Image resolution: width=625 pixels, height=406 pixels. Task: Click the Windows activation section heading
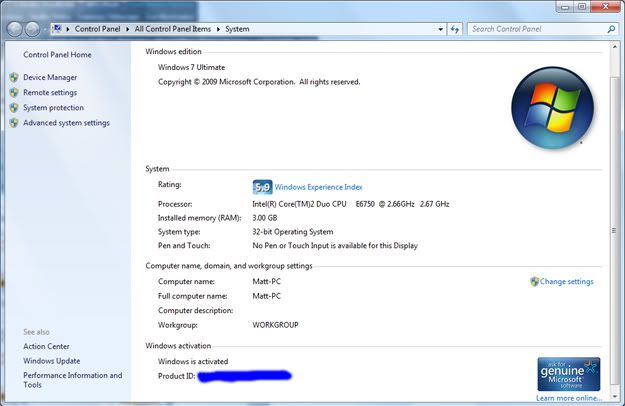coord(178,346)
